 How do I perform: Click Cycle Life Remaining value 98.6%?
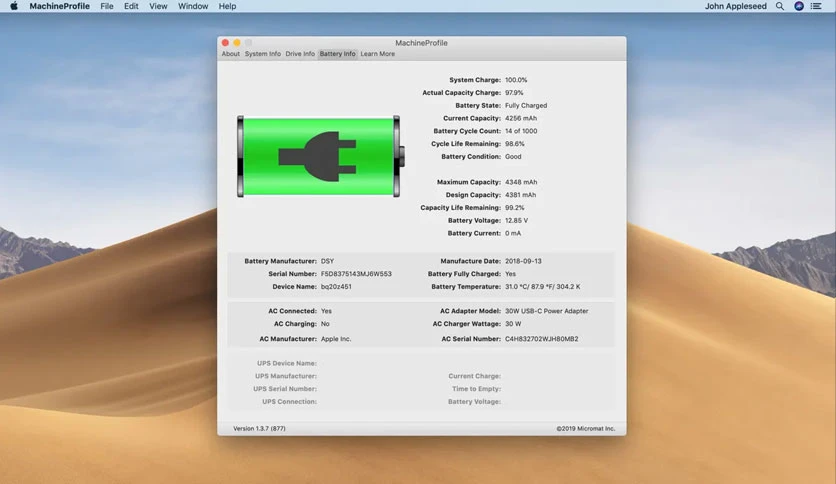point(515,144)
